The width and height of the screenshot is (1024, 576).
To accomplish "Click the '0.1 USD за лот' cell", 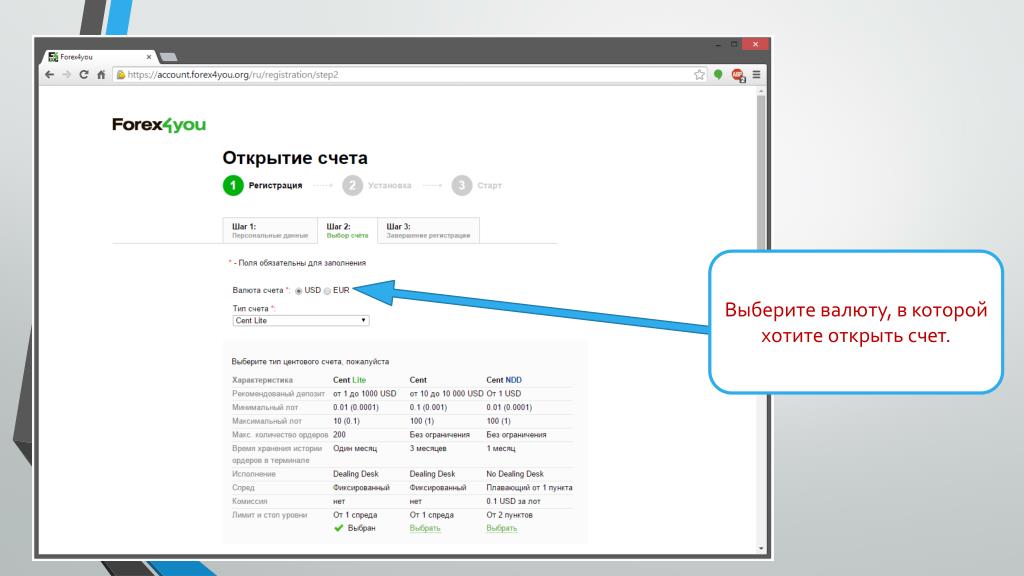I will point(513,502).
